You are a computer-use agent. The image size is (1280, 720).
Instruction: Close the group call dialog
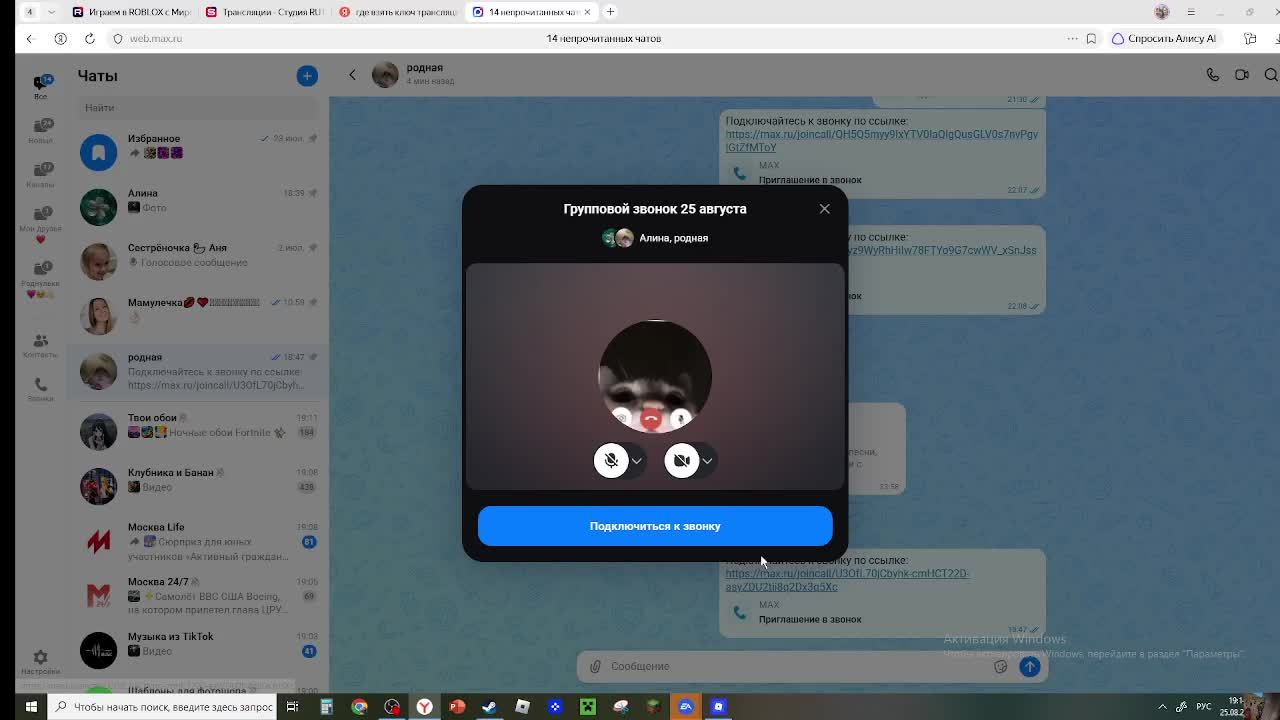(824, 209)
